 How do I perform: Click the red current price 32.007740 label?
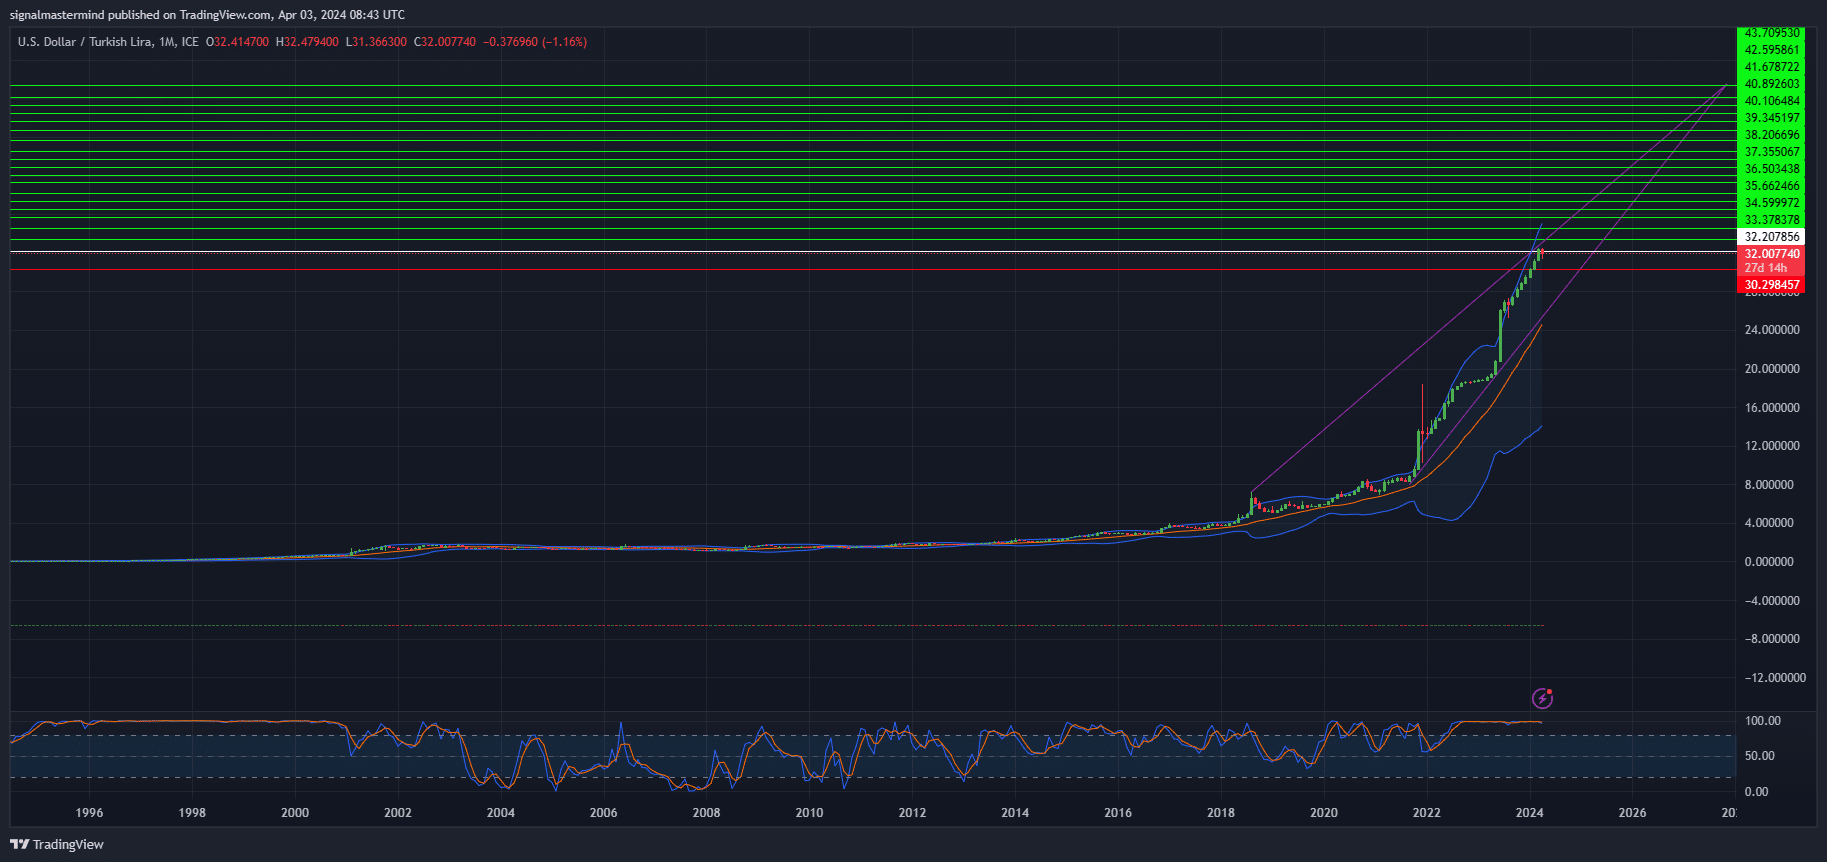click(1772, 254)
